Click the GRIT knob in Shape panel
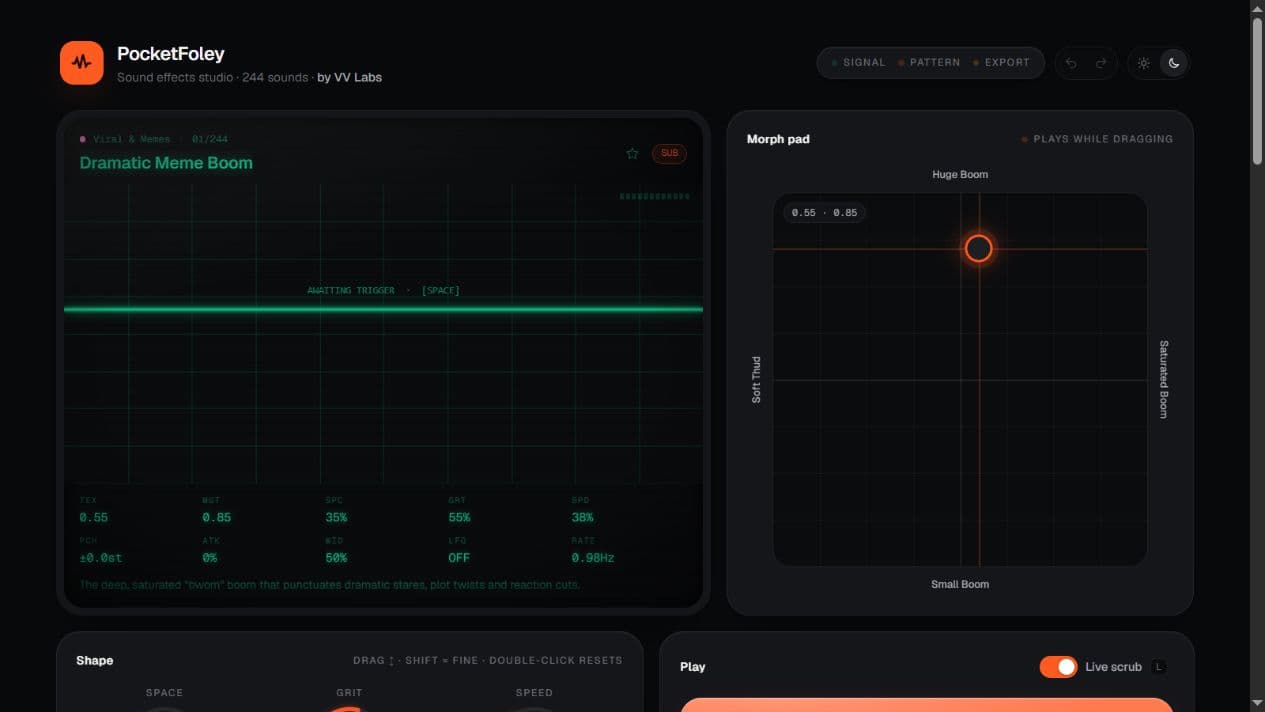The width and height of the screenshot is (1265, 712). point(349,708)
